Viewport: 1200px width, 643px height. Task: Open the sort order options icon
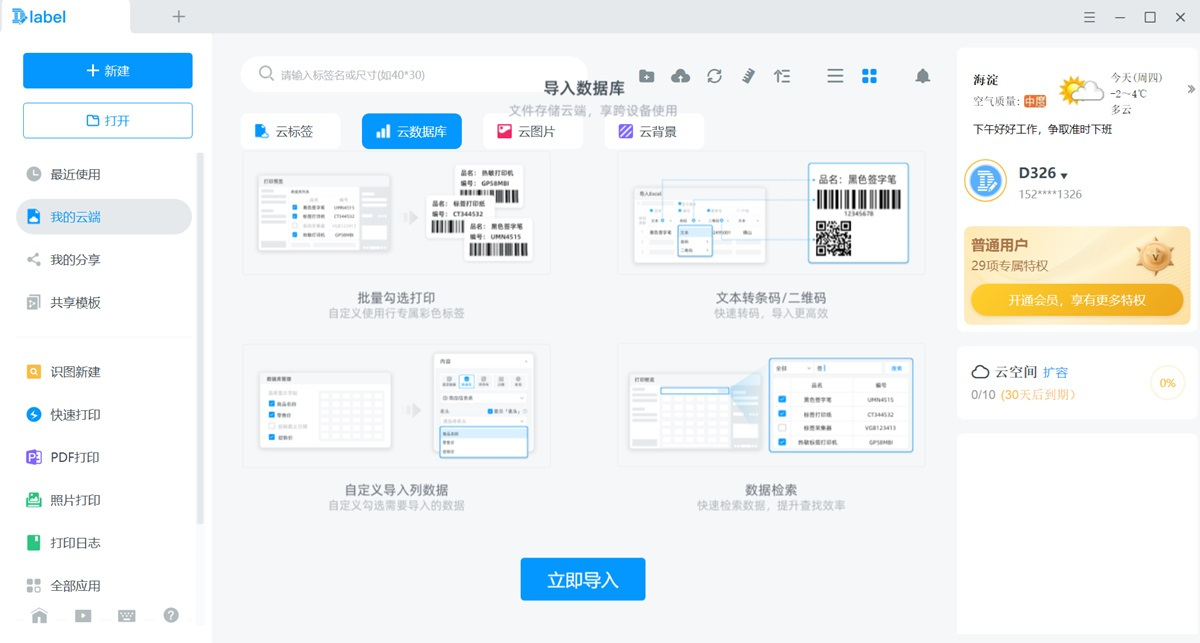(x=782, y=76)
